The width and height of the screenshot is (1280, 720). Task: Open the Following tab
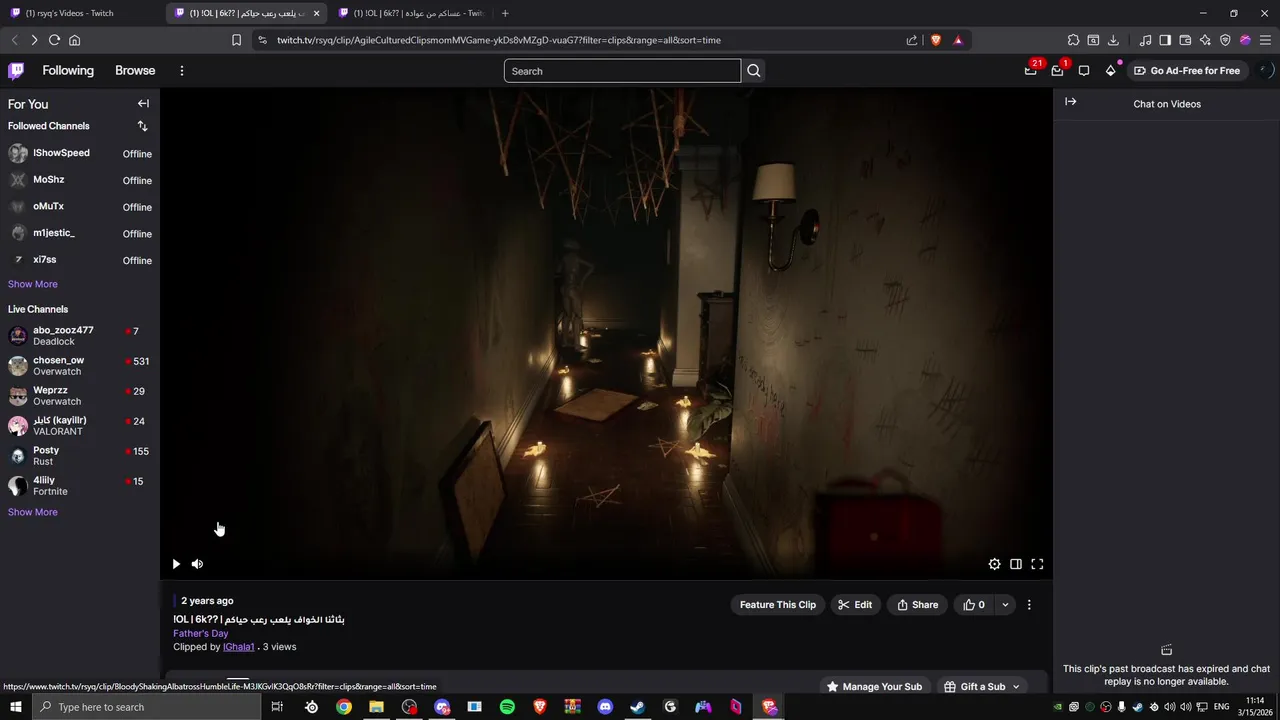click(68, 71)
